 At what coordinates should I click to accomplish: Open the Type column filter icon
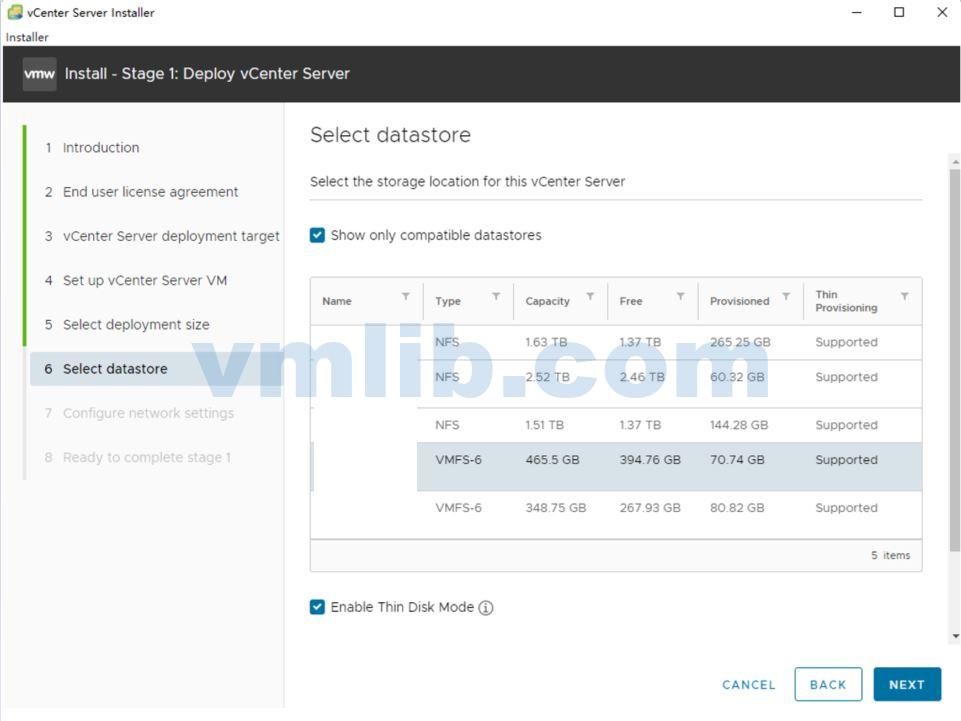(496, 297)
